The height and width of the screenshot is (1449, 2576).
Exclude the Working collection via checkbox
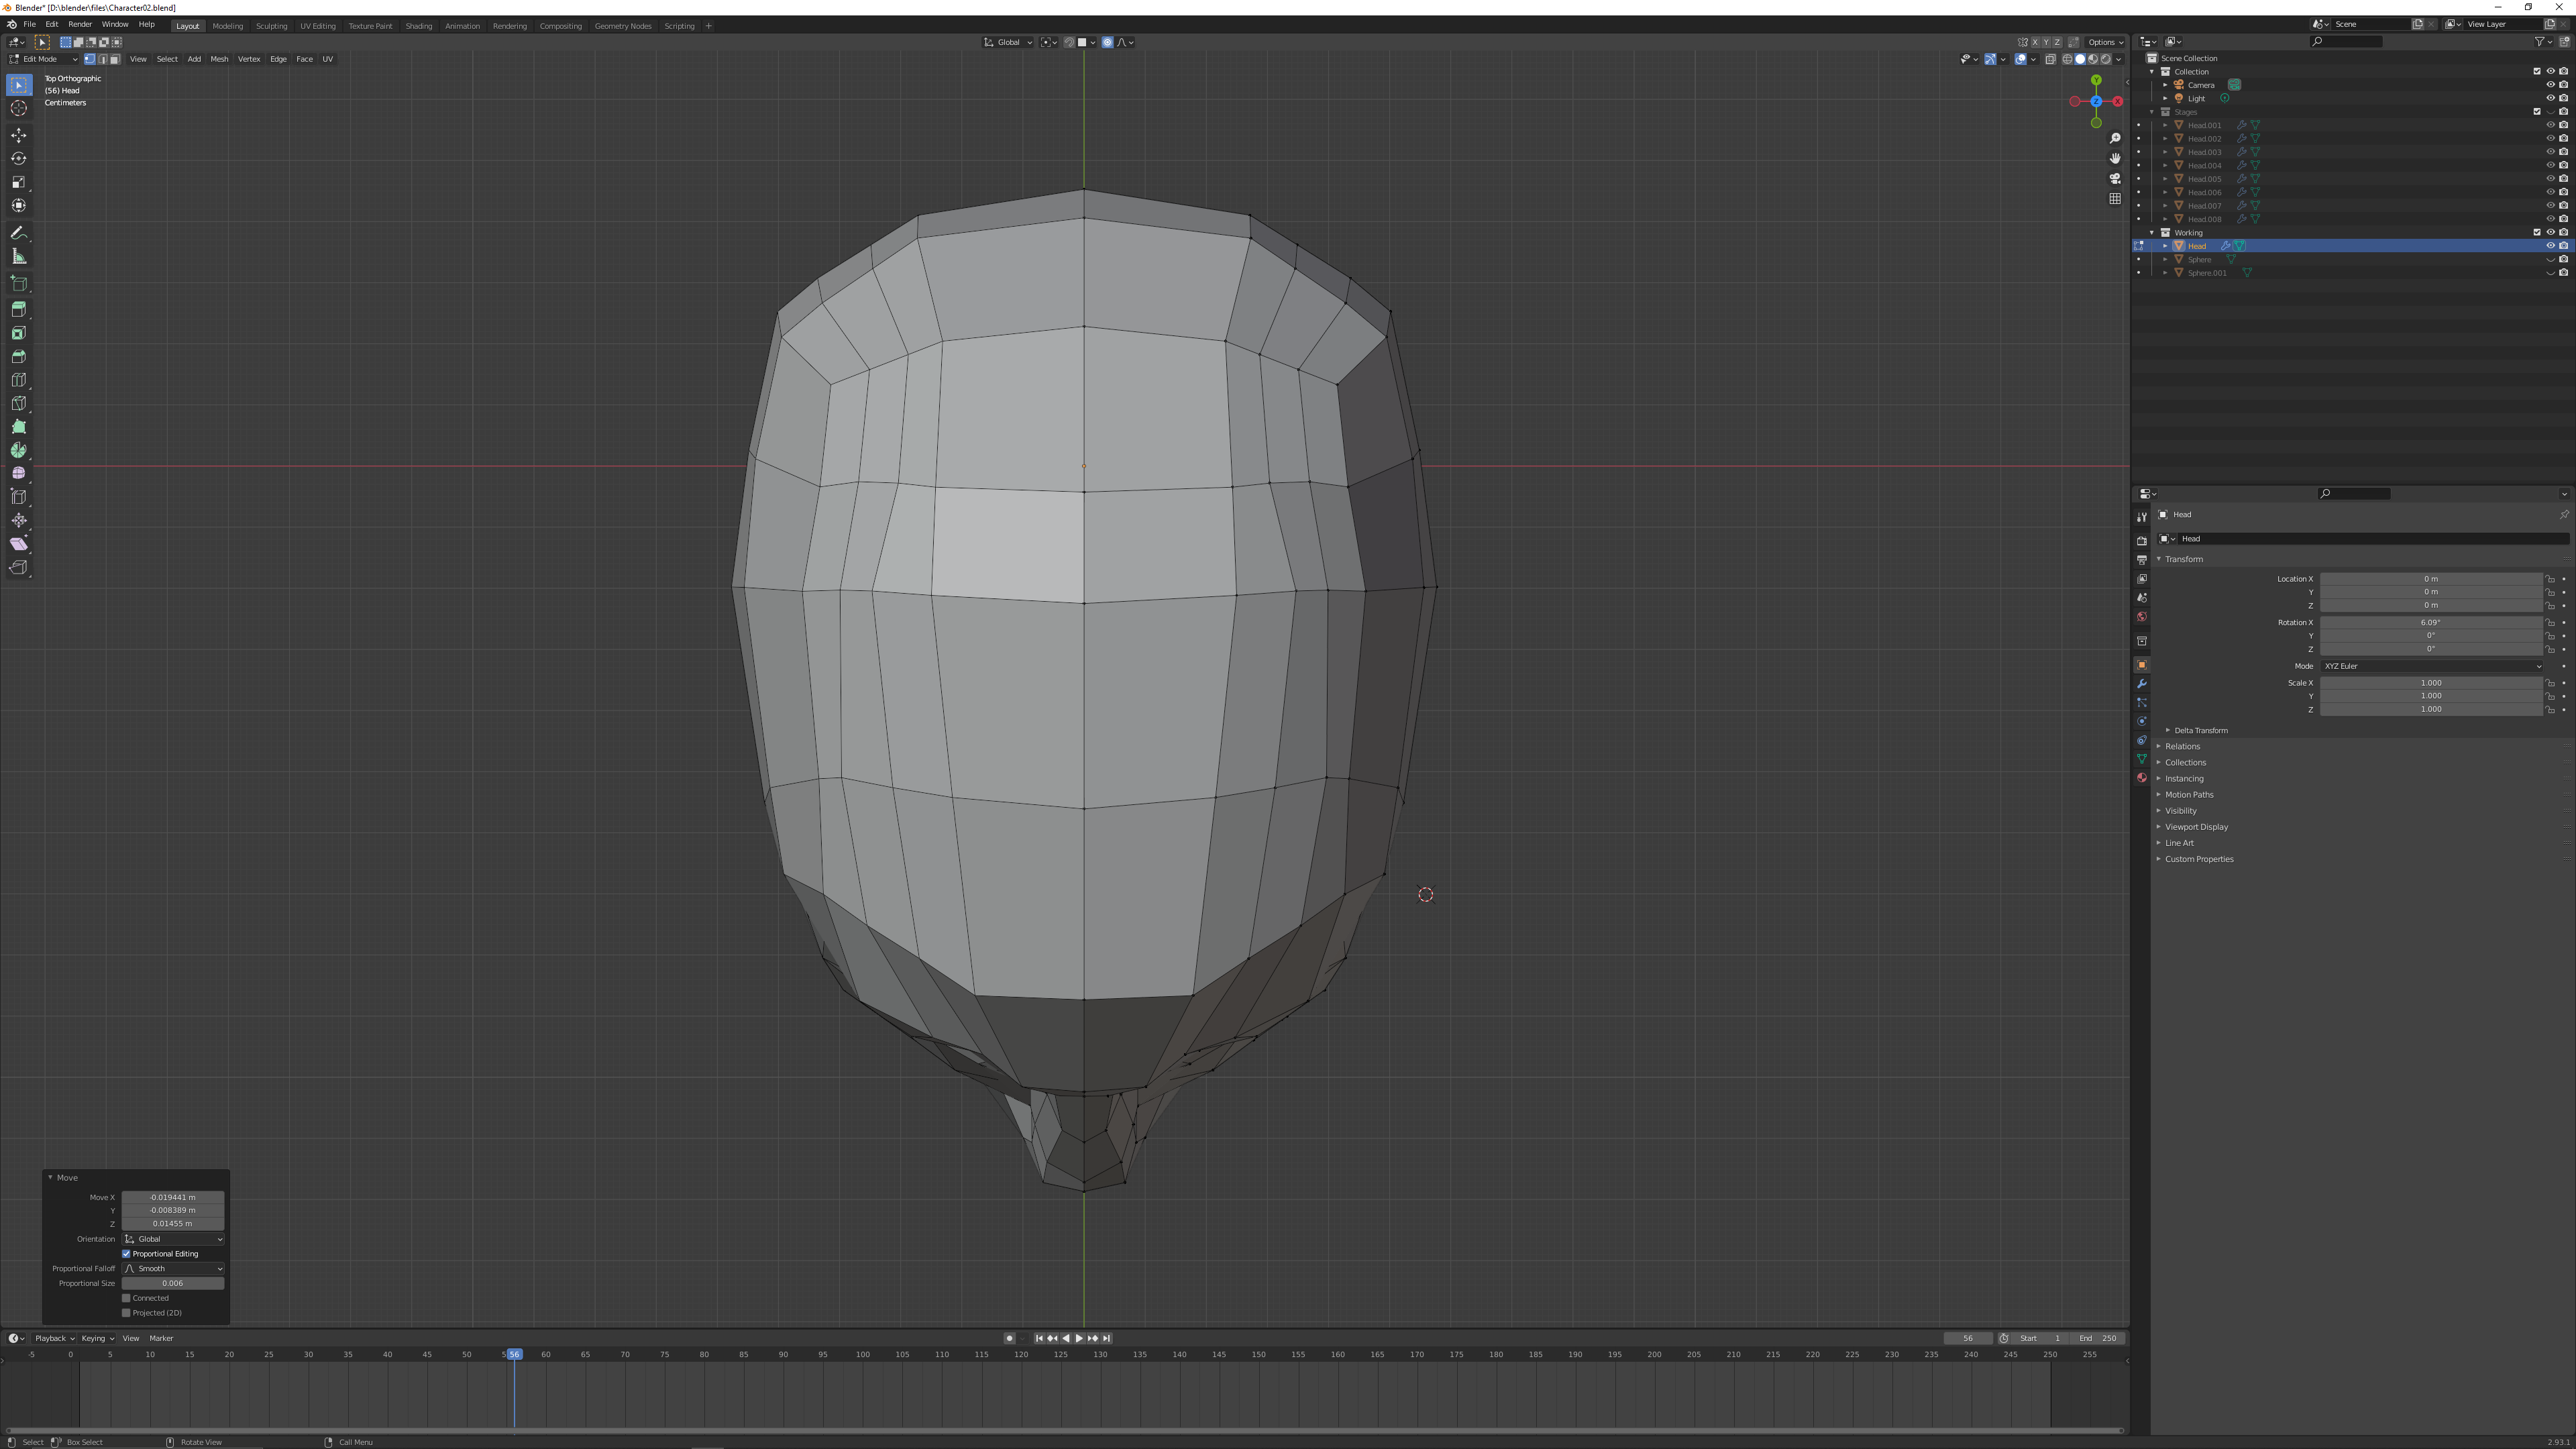[2537, 232]
